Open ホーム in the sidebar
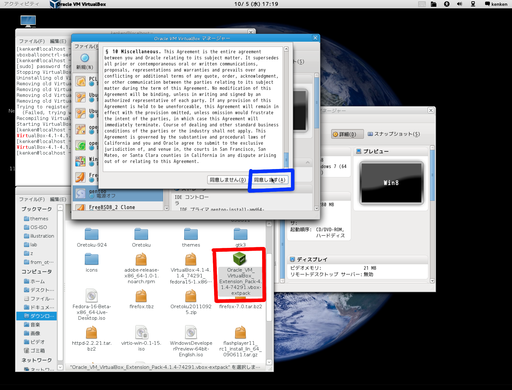 click(x=34, y=281)
